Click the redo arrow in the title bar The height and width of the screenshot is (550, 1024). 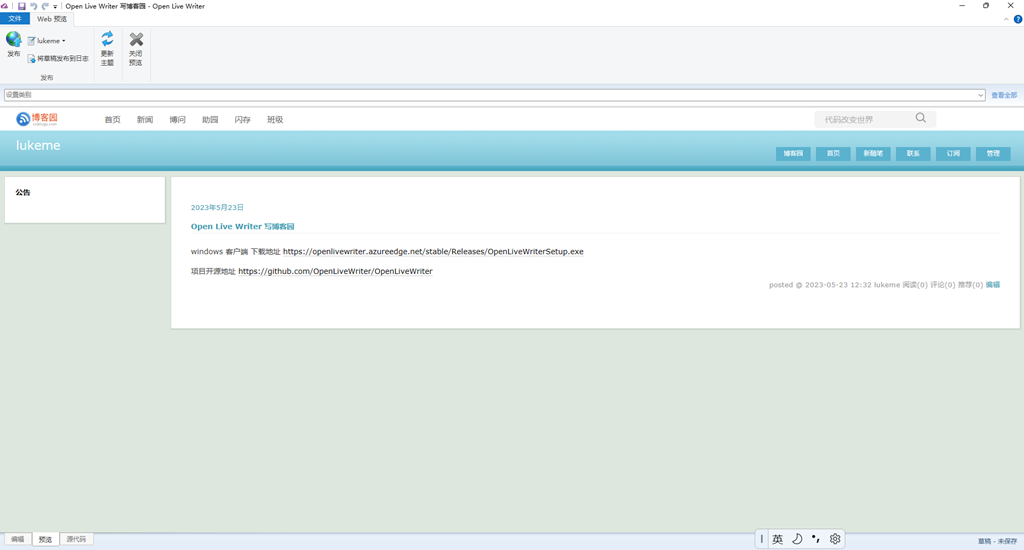[x=45, y=6]
